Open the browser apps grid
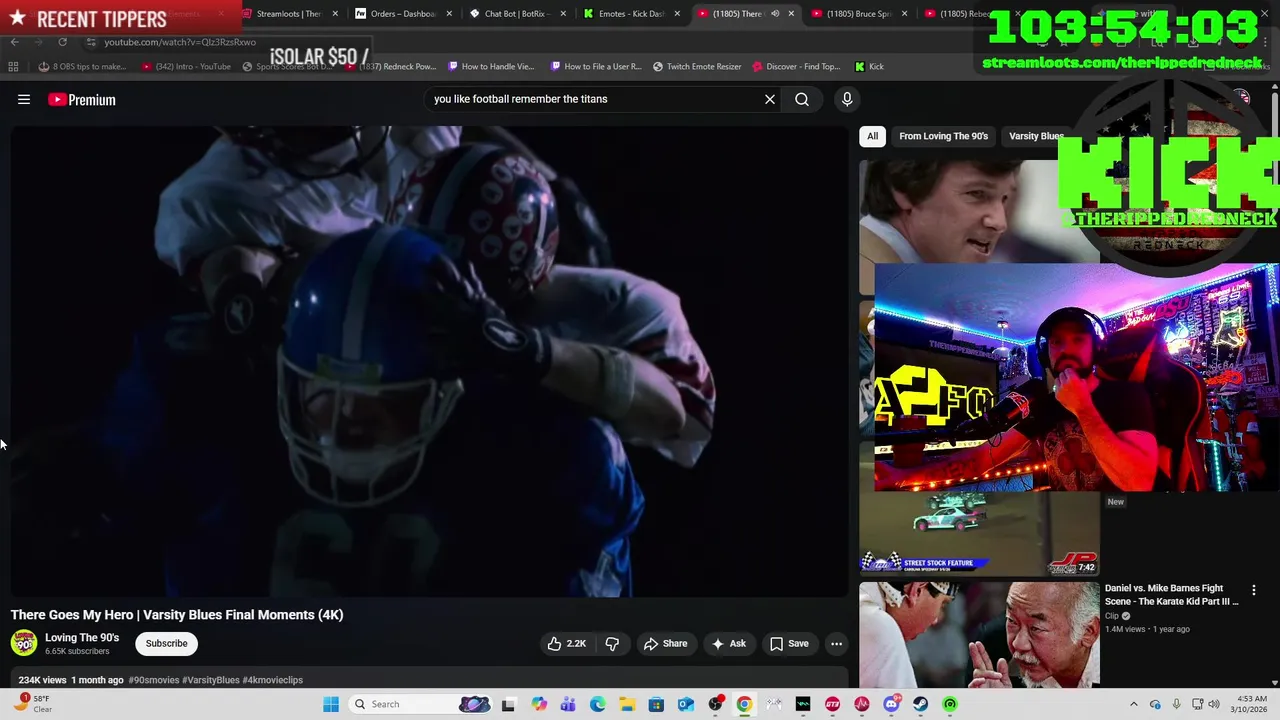 (x=13, y=66)
